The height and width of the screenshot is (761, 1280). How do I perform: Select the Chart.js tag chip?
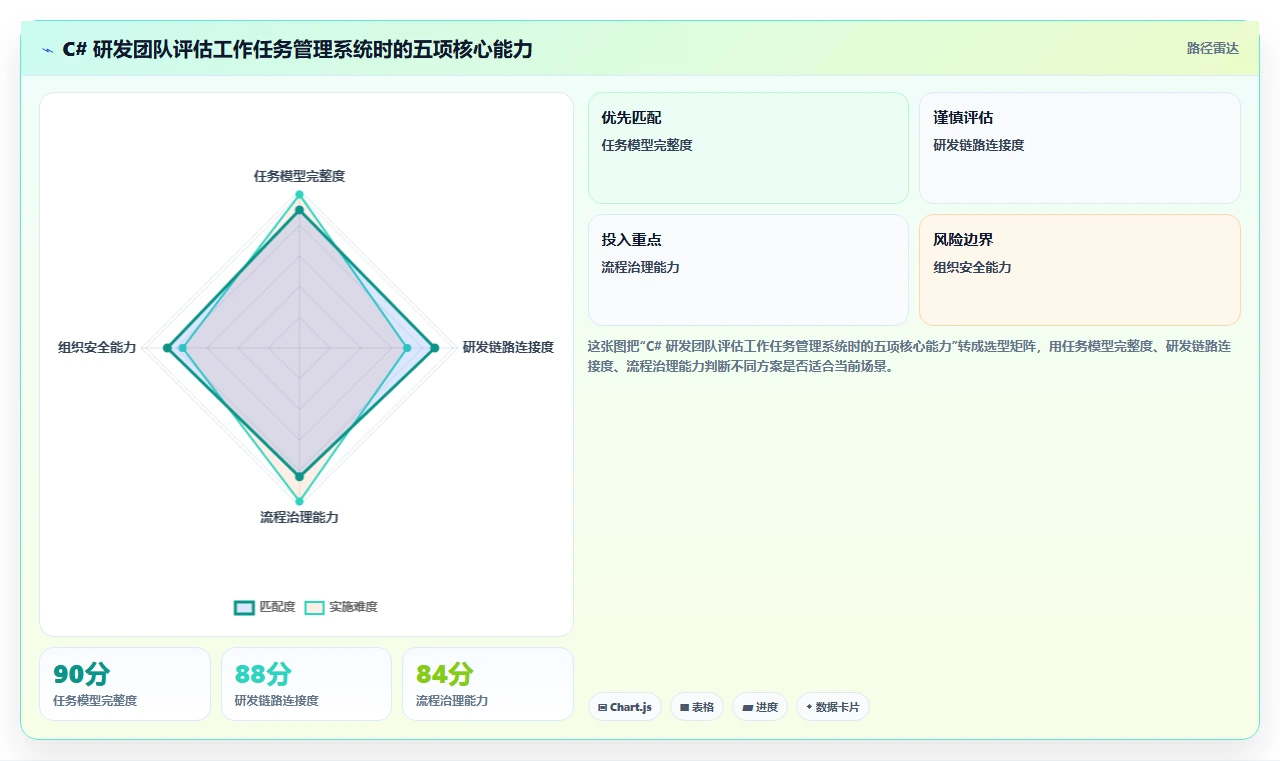point(625,707)
